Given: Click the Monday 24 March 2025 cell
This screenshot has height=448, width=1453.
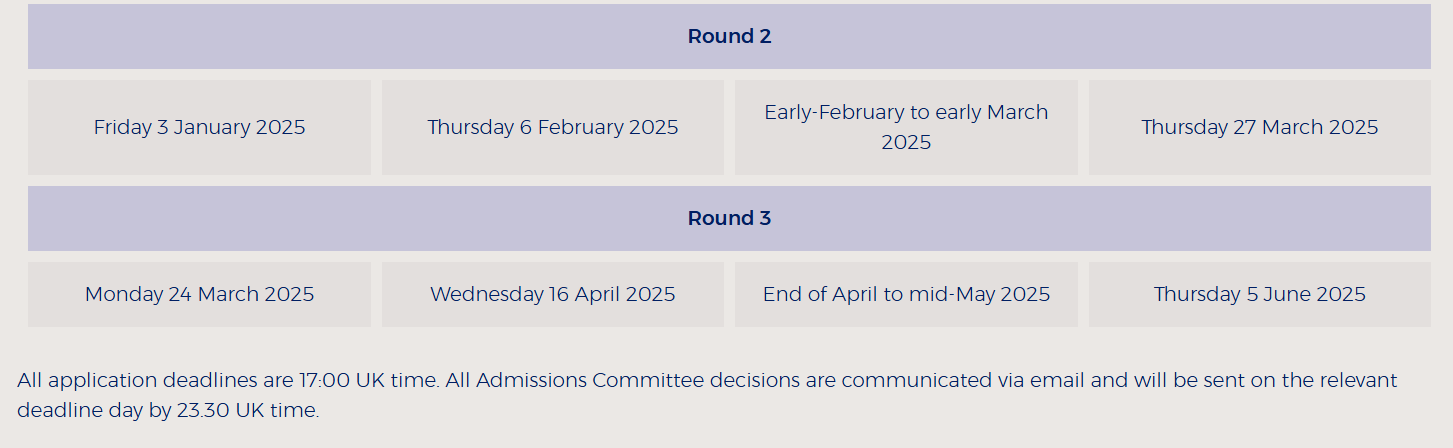Looking at the screenshot, I should 199,295.
